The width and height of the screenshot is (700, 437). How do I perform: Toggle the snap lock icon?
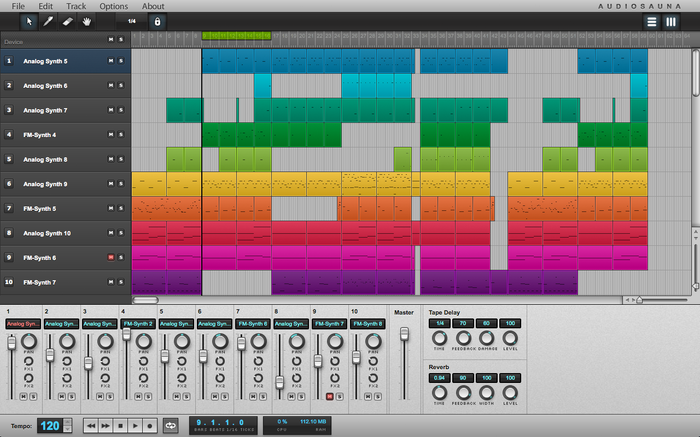point(156,20)
